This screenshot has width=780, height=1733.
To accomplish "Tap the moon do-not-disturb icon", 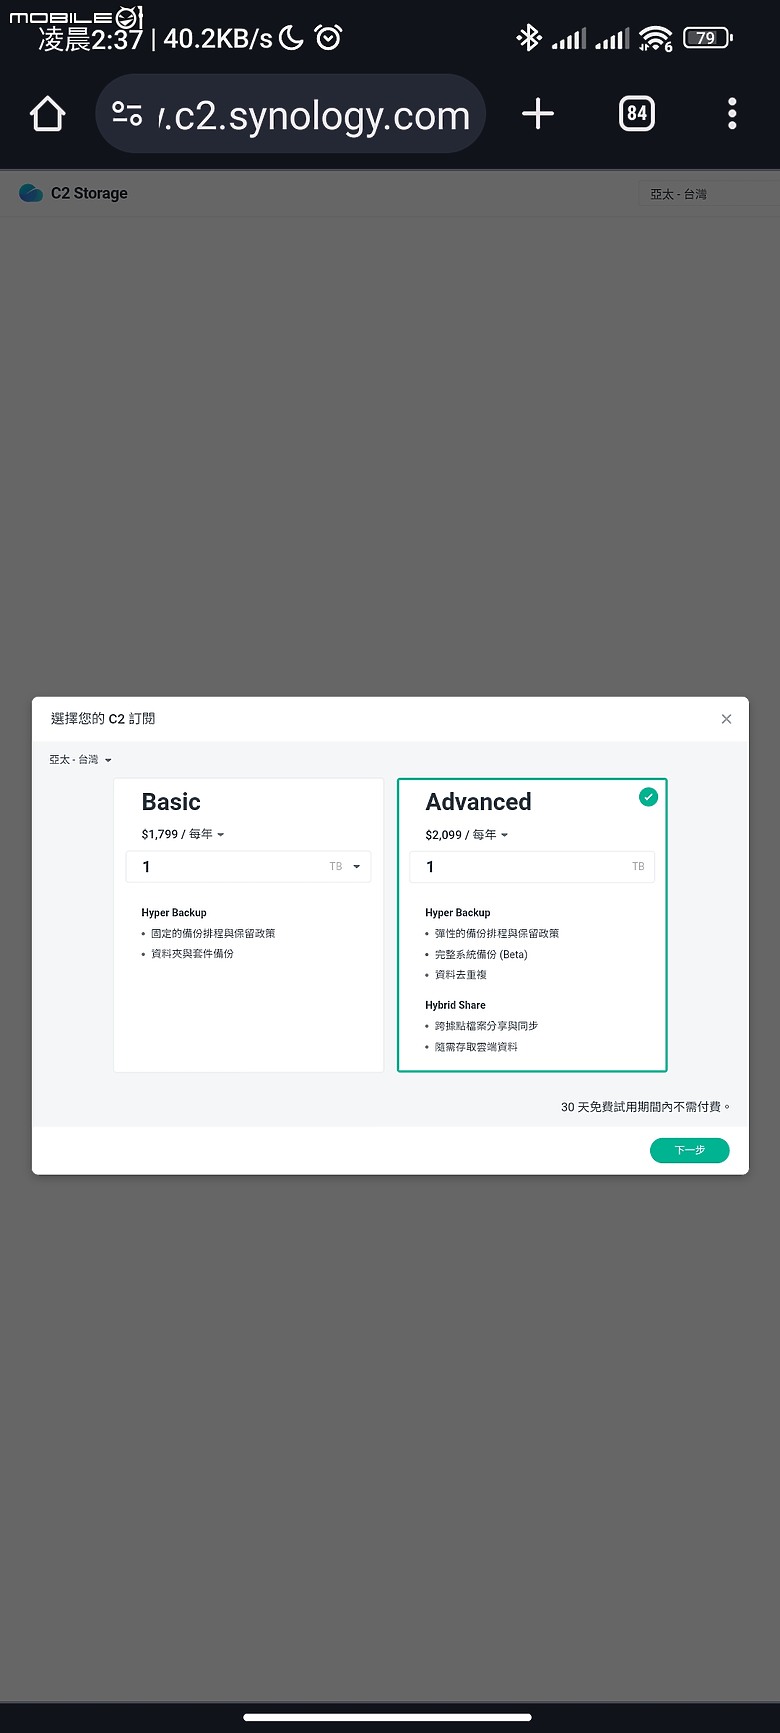I will [x=291, y=38].
